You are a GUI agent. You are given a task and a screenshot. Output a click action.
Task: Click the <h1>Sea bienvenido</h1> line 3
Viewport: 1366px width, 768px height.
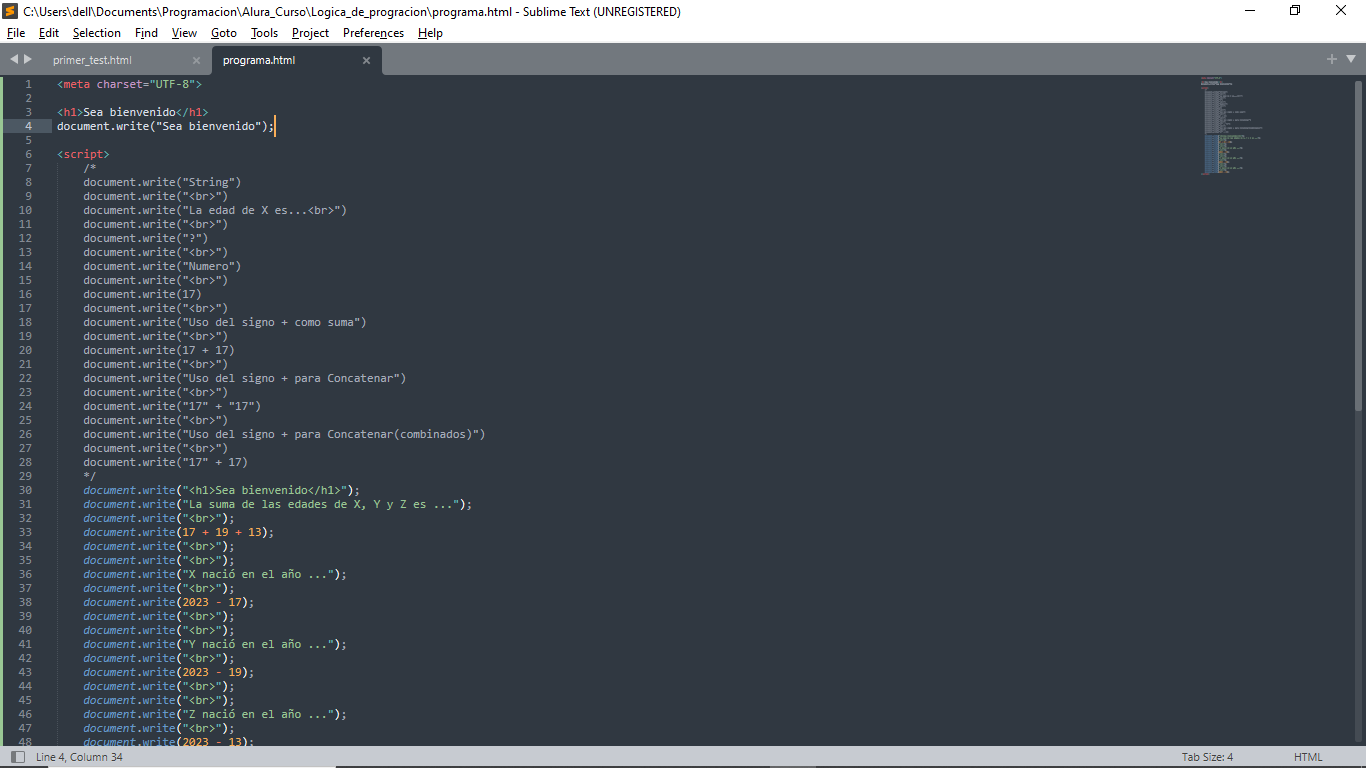pos(132,112)
